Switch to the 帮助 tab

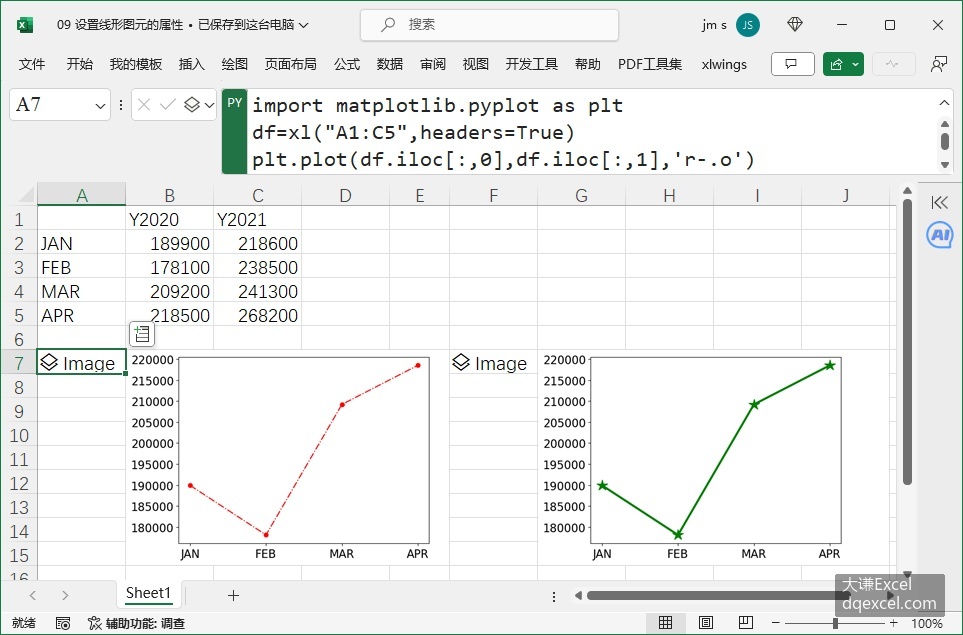(x=588, y=64)
